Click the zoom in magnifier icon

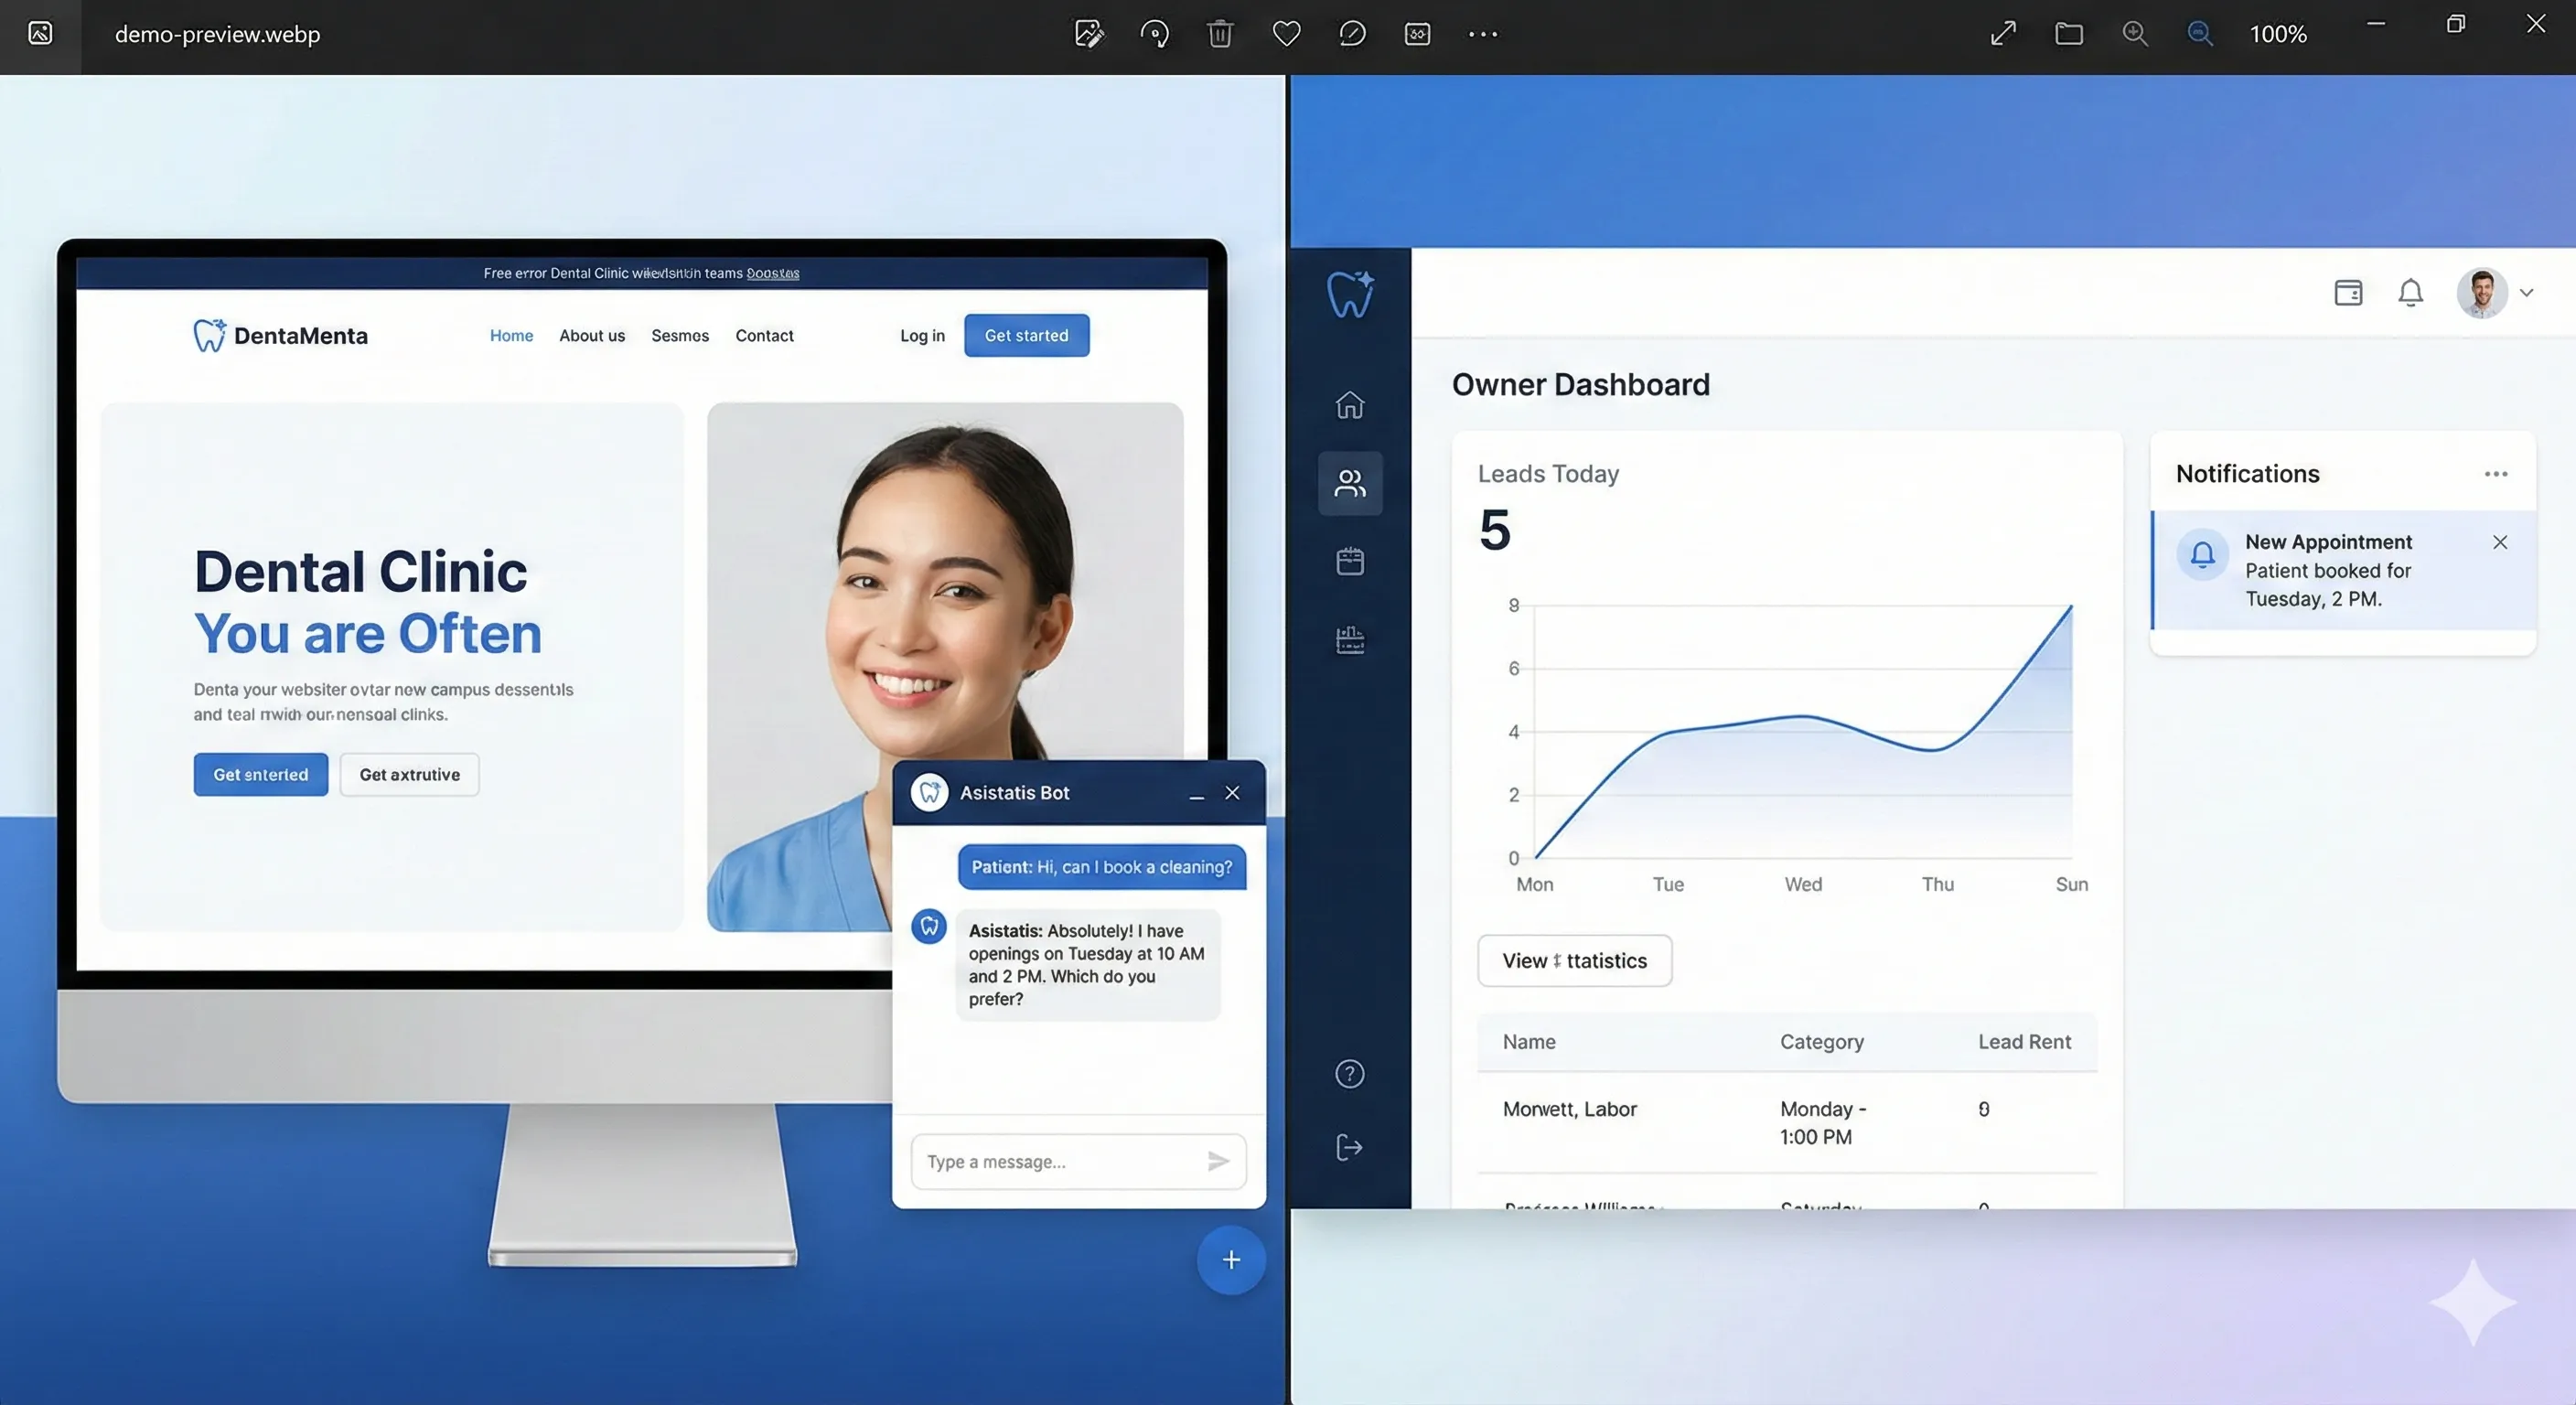coord(2134,34)
